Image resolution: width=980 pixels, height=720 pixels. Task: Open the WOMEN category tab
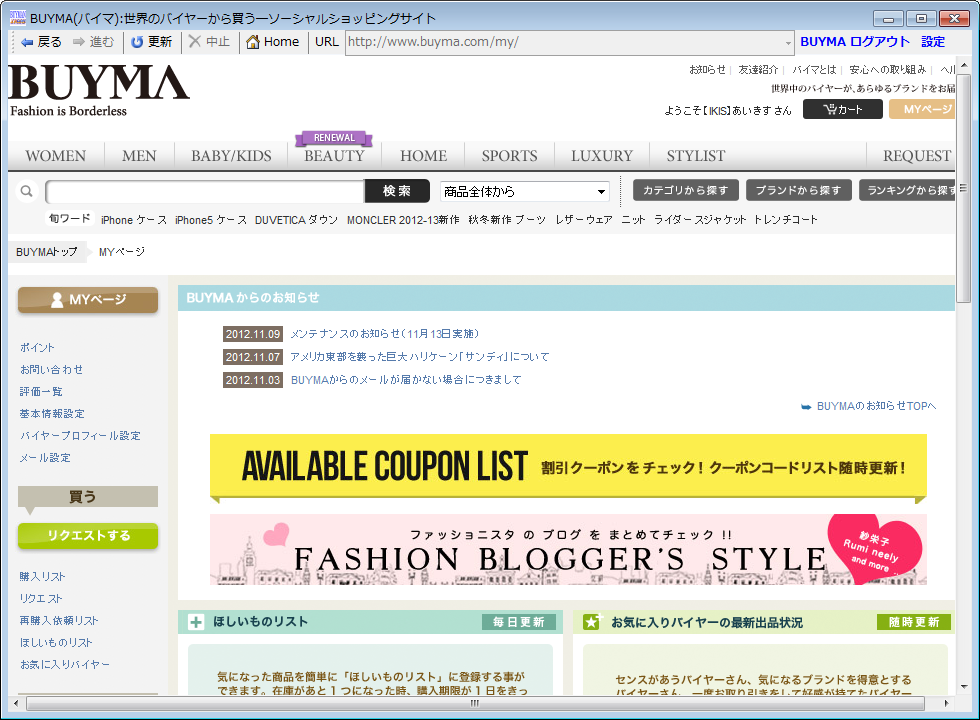click(56, 156)
